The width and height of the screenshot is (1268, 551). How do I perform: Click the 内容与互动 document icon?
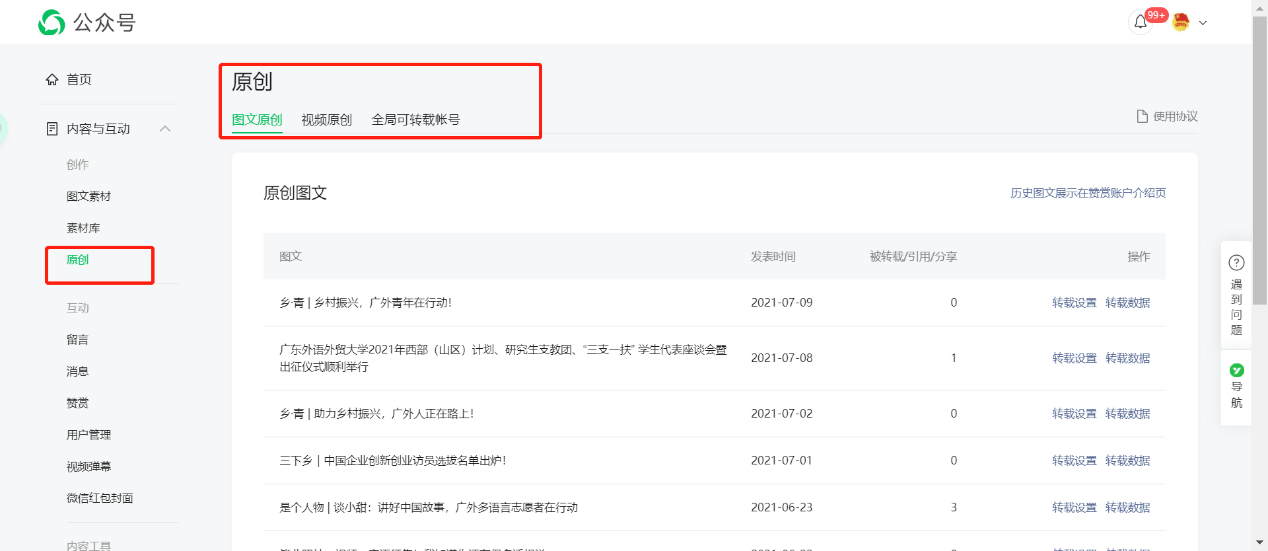click(x=52, y=129)
